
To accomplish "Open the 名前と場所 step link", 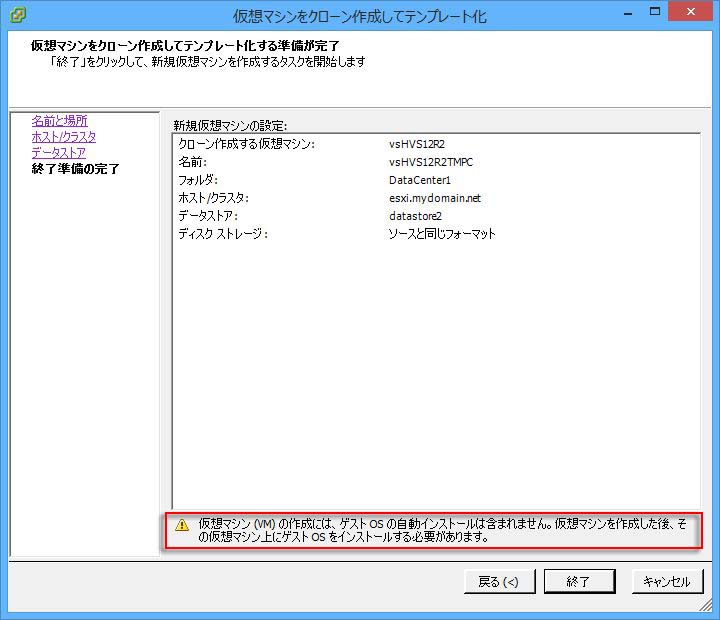I will (59, 121).
